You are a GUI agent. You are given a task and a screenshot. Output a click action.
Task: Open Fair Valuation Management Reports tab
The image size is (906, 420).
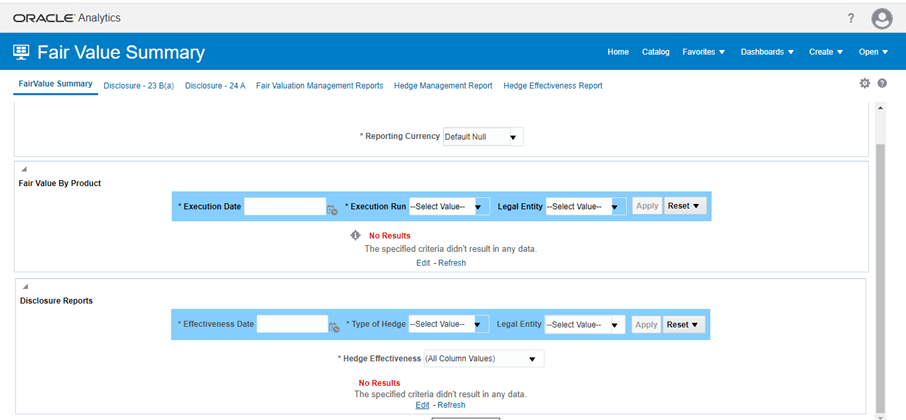[x=320, y=86]
